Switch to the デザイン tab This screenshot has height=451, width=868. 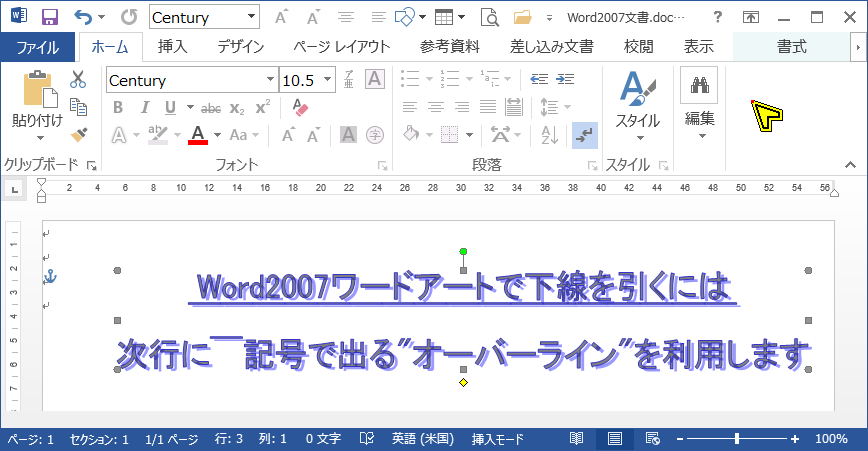pos(241,47)
